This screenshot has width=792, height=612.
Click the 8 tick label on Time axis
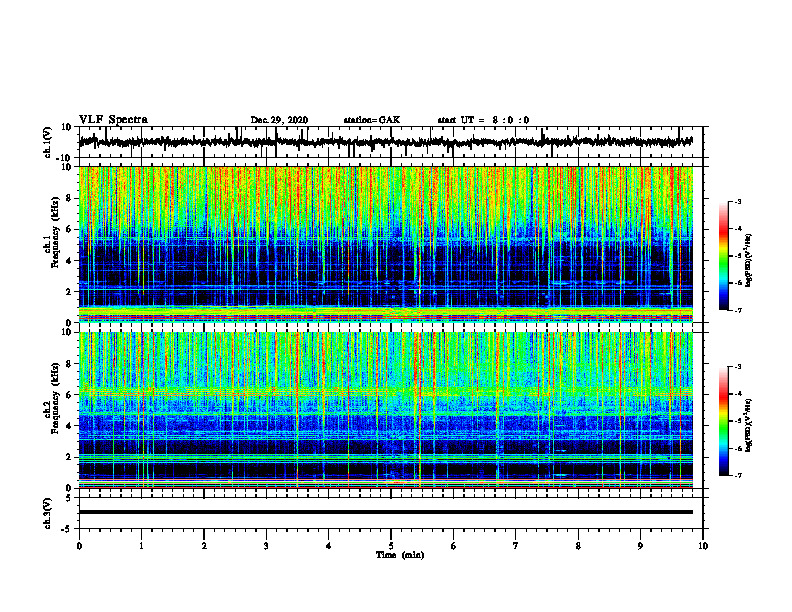[x=578, y=546]
